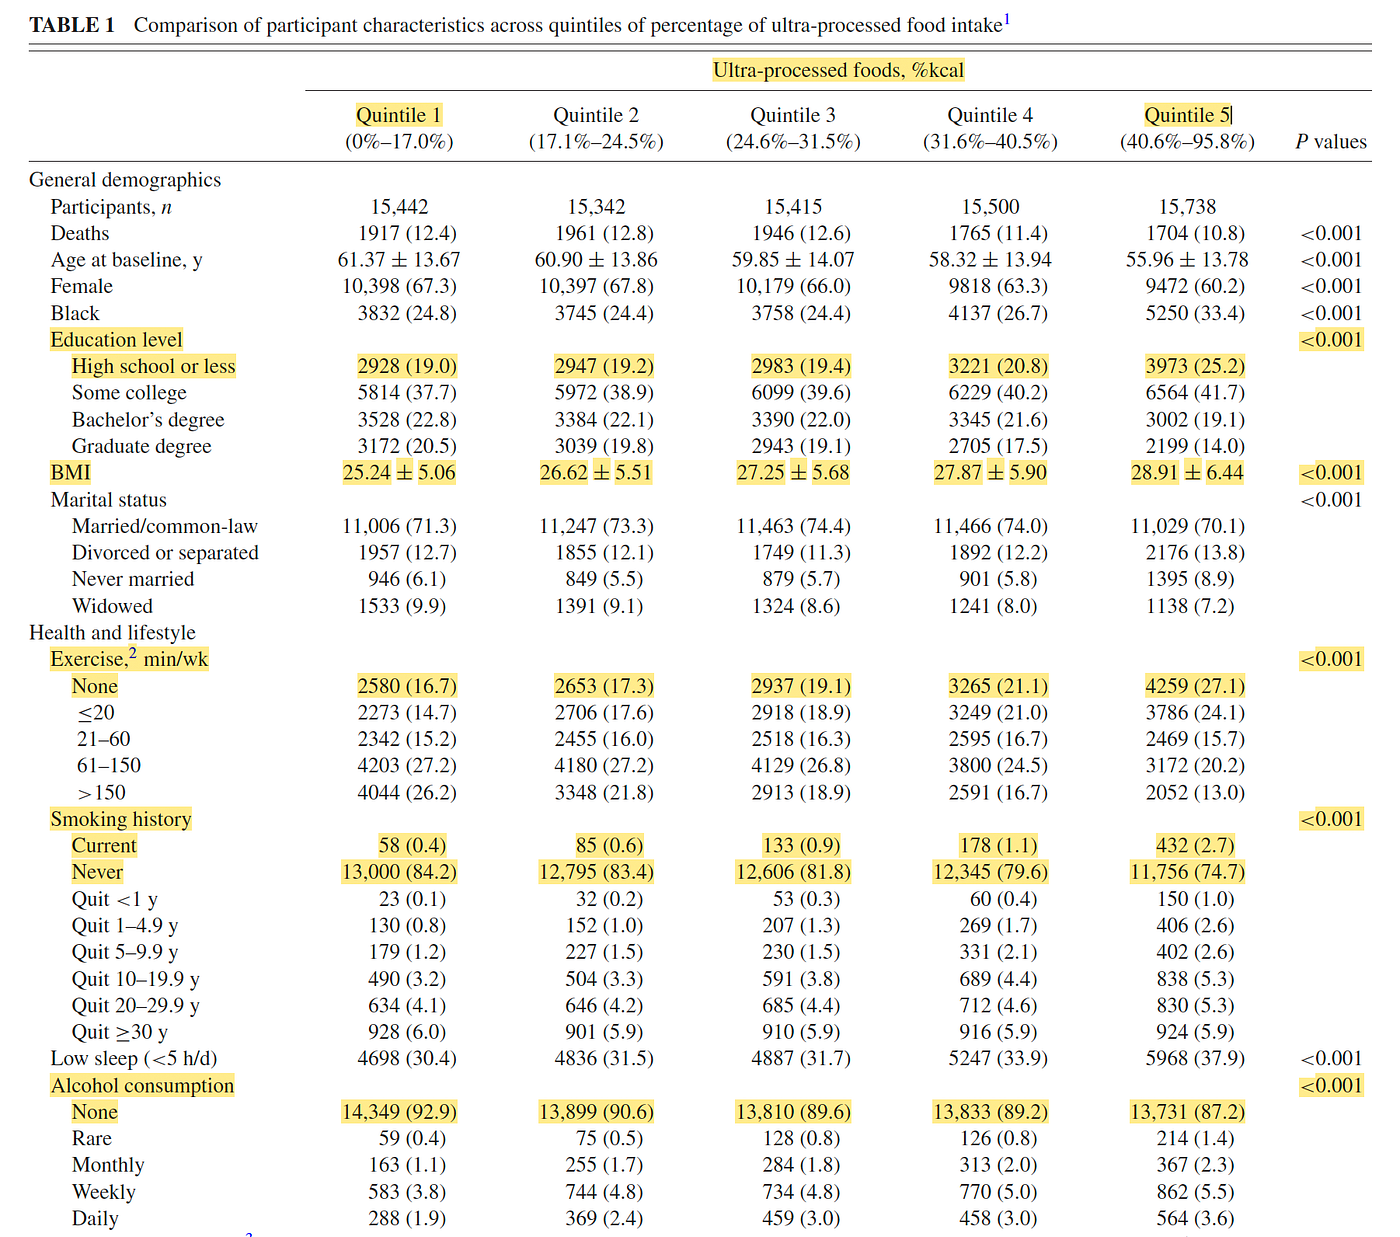The height and width of the screenshot is (1237, 1400).
Task: Click highlighted P value in BMI row
Action: 1331,472
